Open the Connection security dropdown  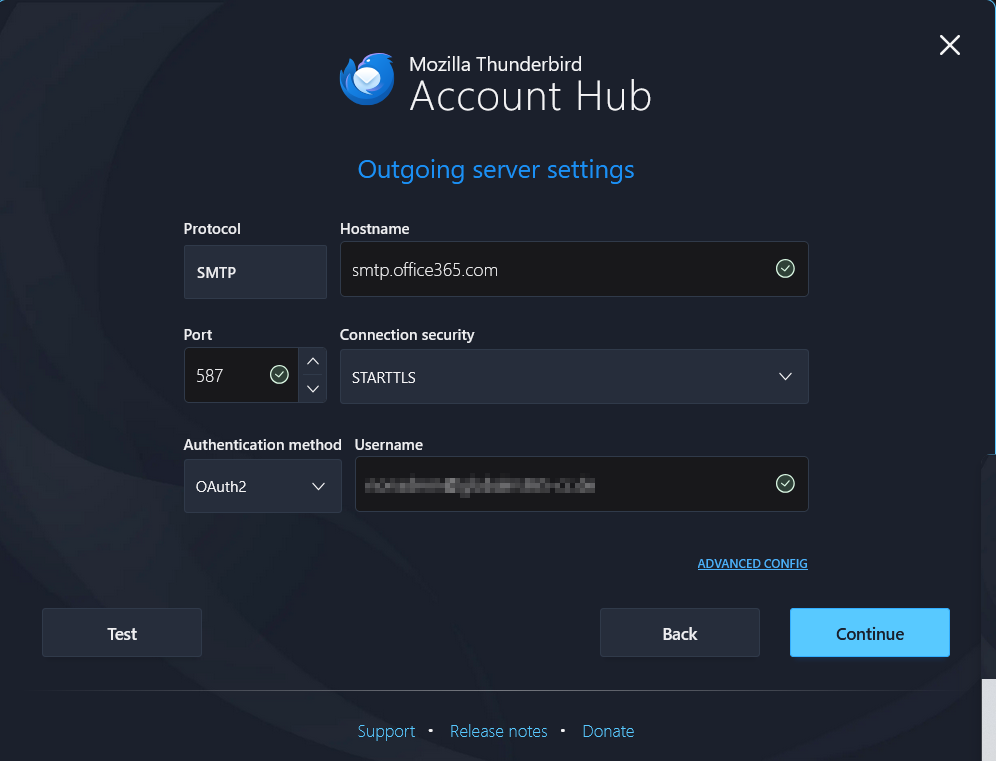[574, 377]
